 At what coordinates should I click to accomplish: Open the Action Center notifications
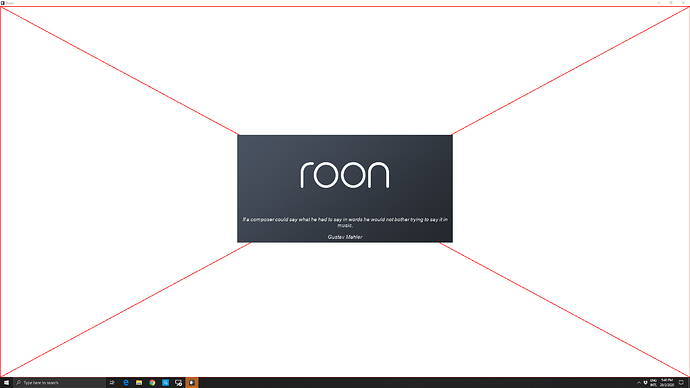[x=682, y=383]
